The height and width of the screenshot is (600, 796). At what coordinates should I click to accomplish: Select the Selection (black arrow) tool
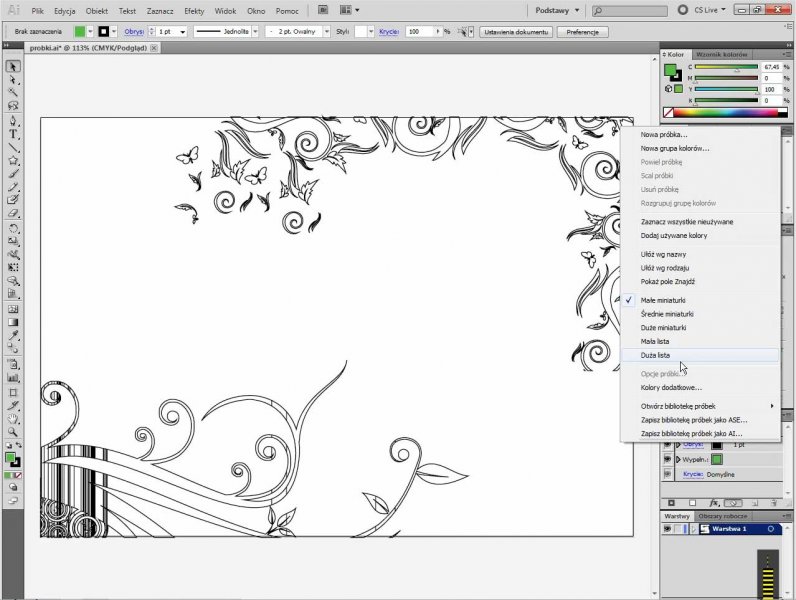pyautogui.click(x=13, y=66)
